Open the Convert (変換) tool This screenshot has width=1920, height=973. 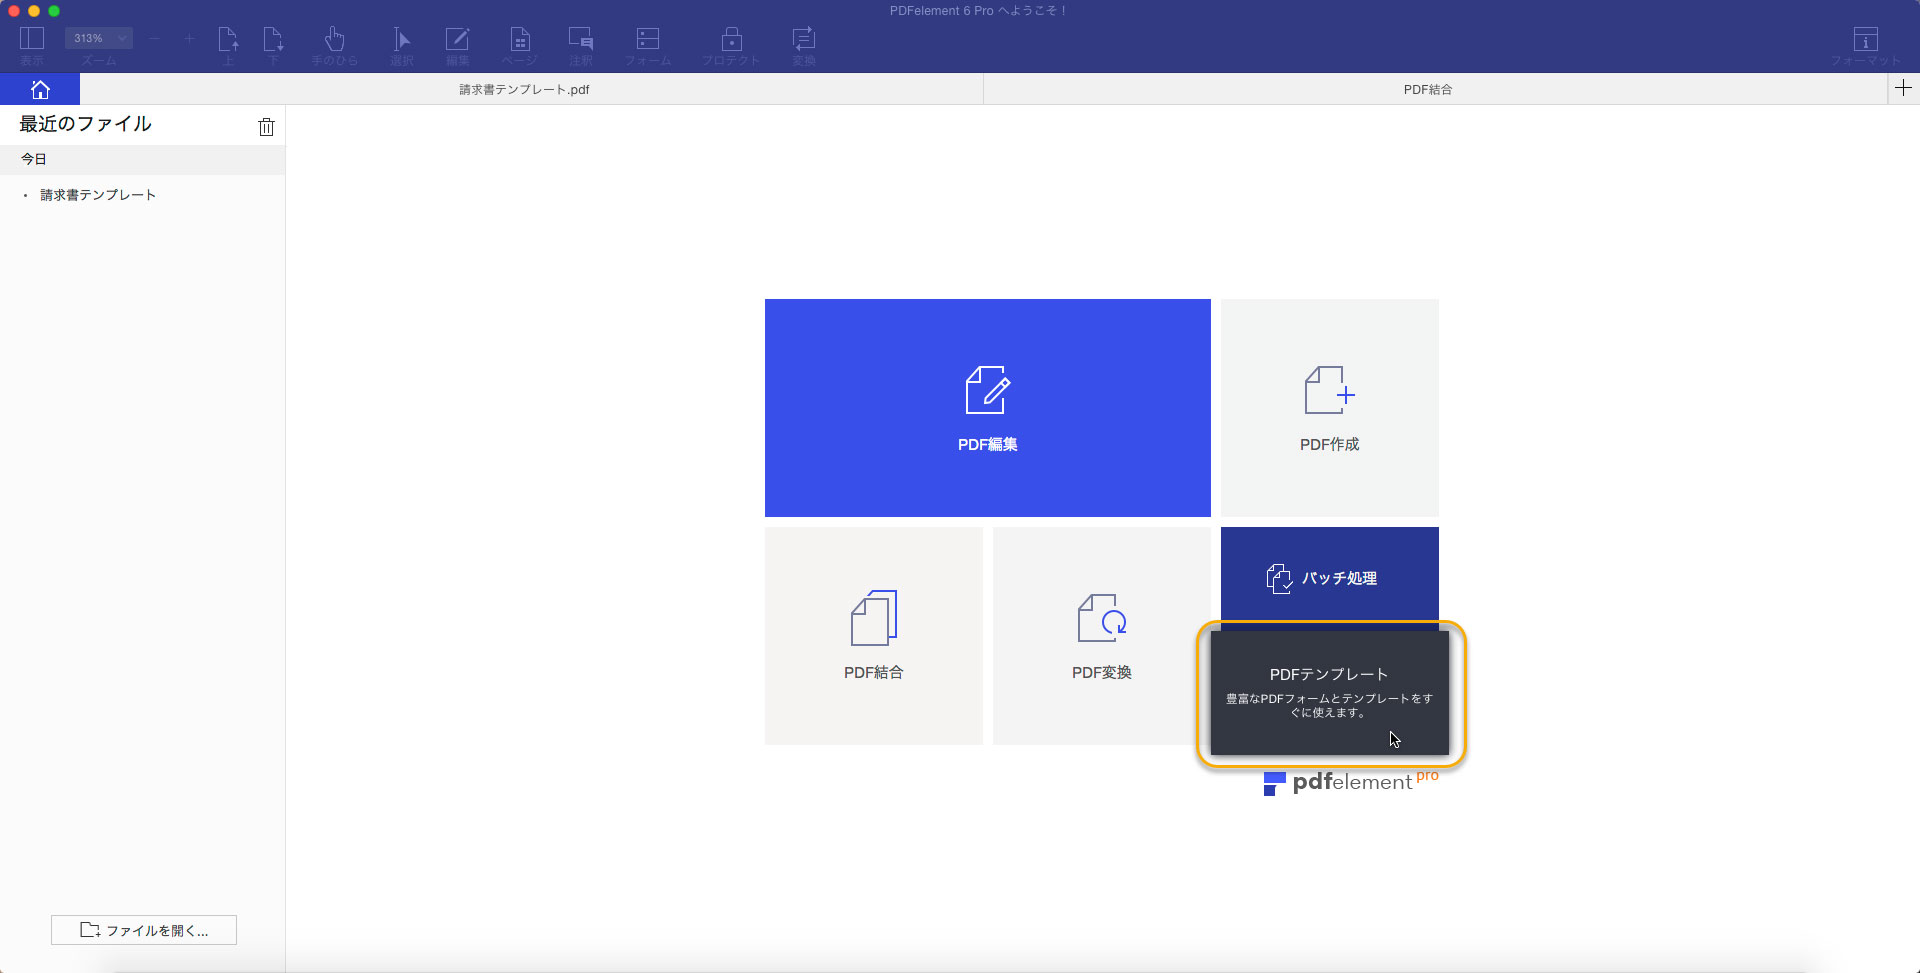(804, 39)
